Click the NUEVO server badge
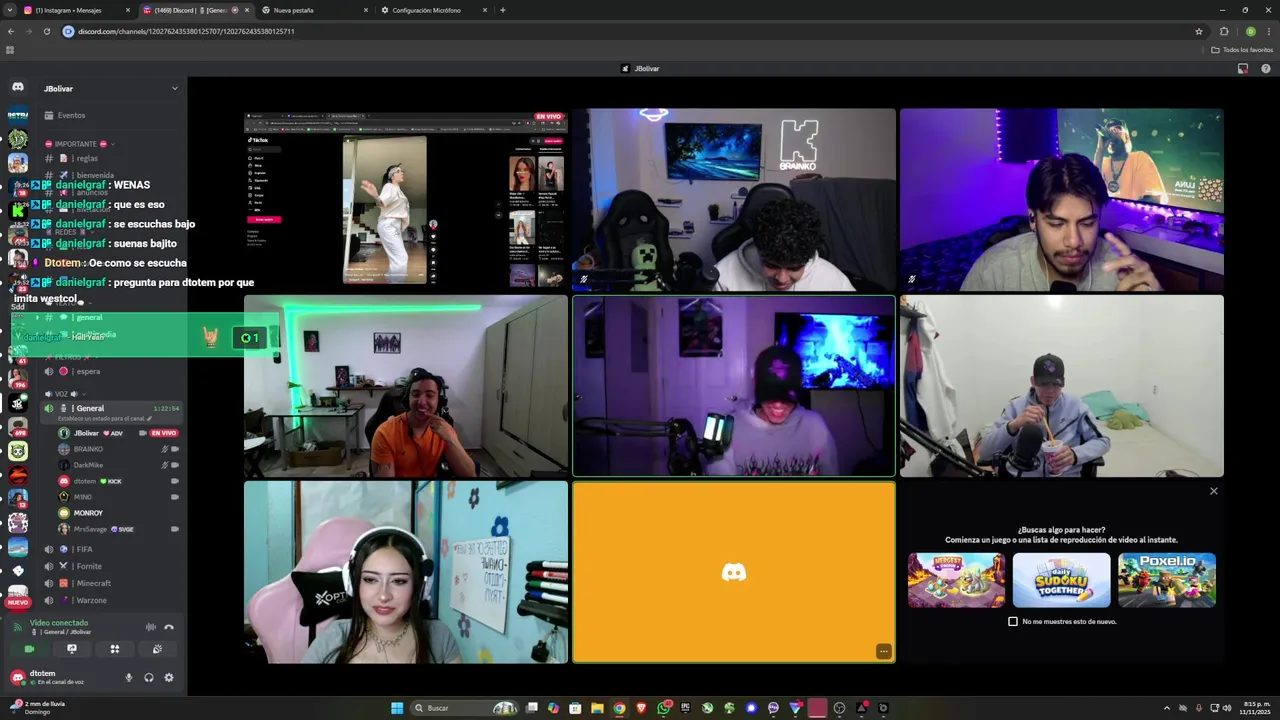Image resolution: width=1280 pixels, height=720 pixels. point(18,602)
